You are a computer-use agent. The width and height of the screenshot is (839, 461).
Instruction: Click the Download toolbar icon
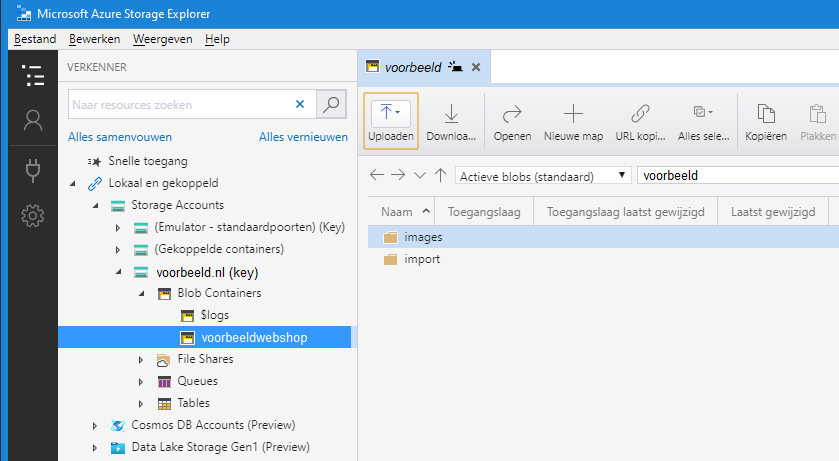tap(451, 114)
